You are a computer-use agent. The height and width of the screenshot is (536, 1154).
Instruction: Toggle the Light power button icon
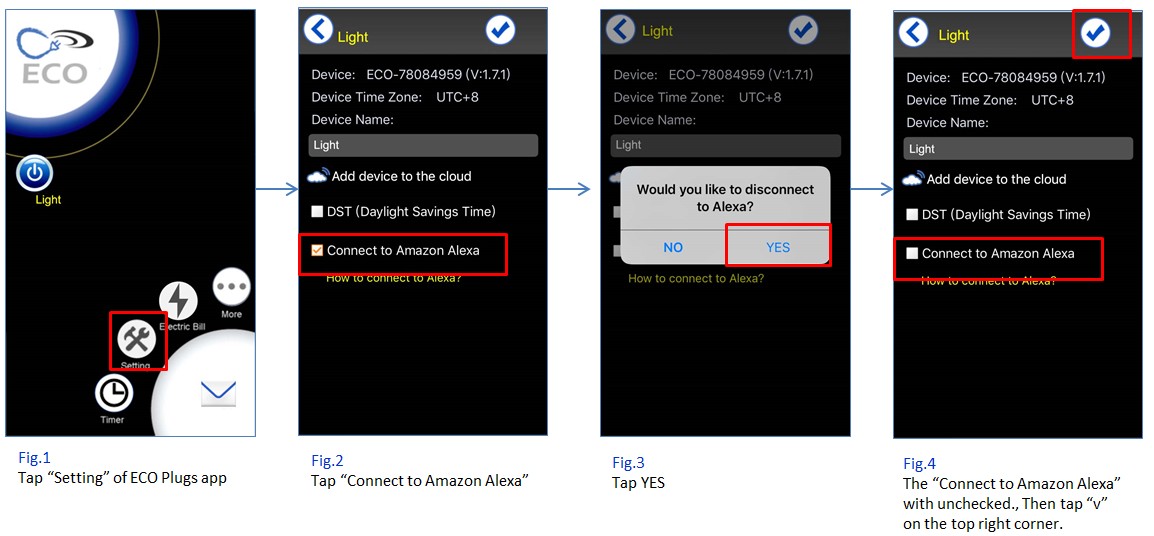click(x=34, y=174)
